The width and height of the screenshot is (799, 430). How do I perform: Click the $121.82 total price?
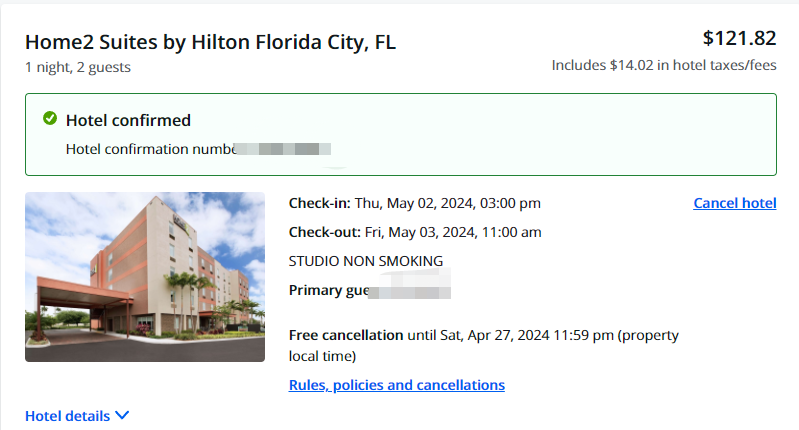739,39
